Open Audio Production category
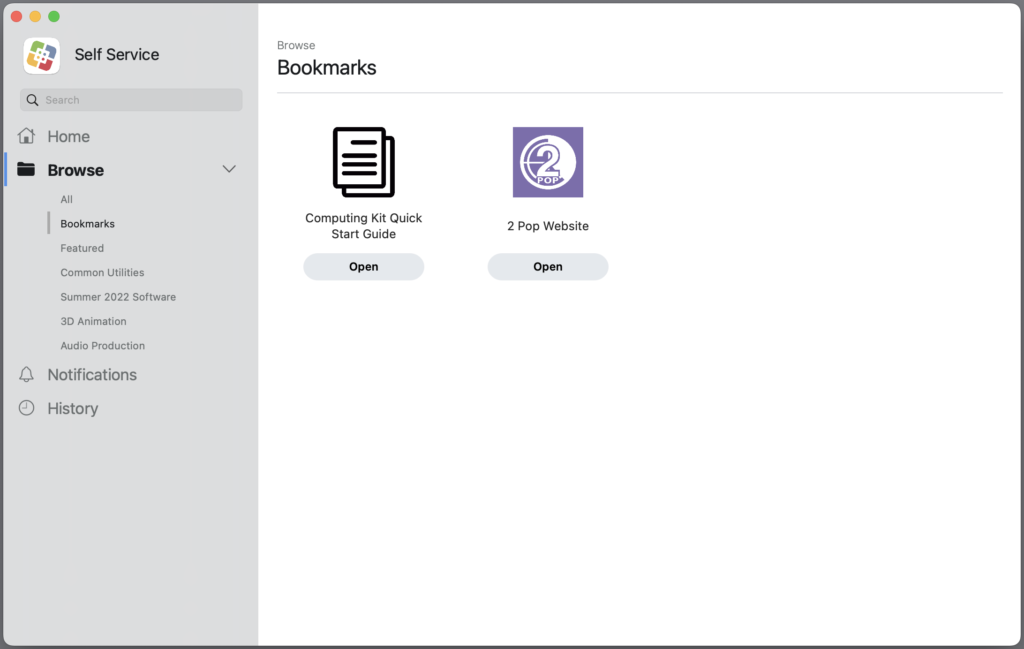1024x649 pixels. tap(103, 345)
